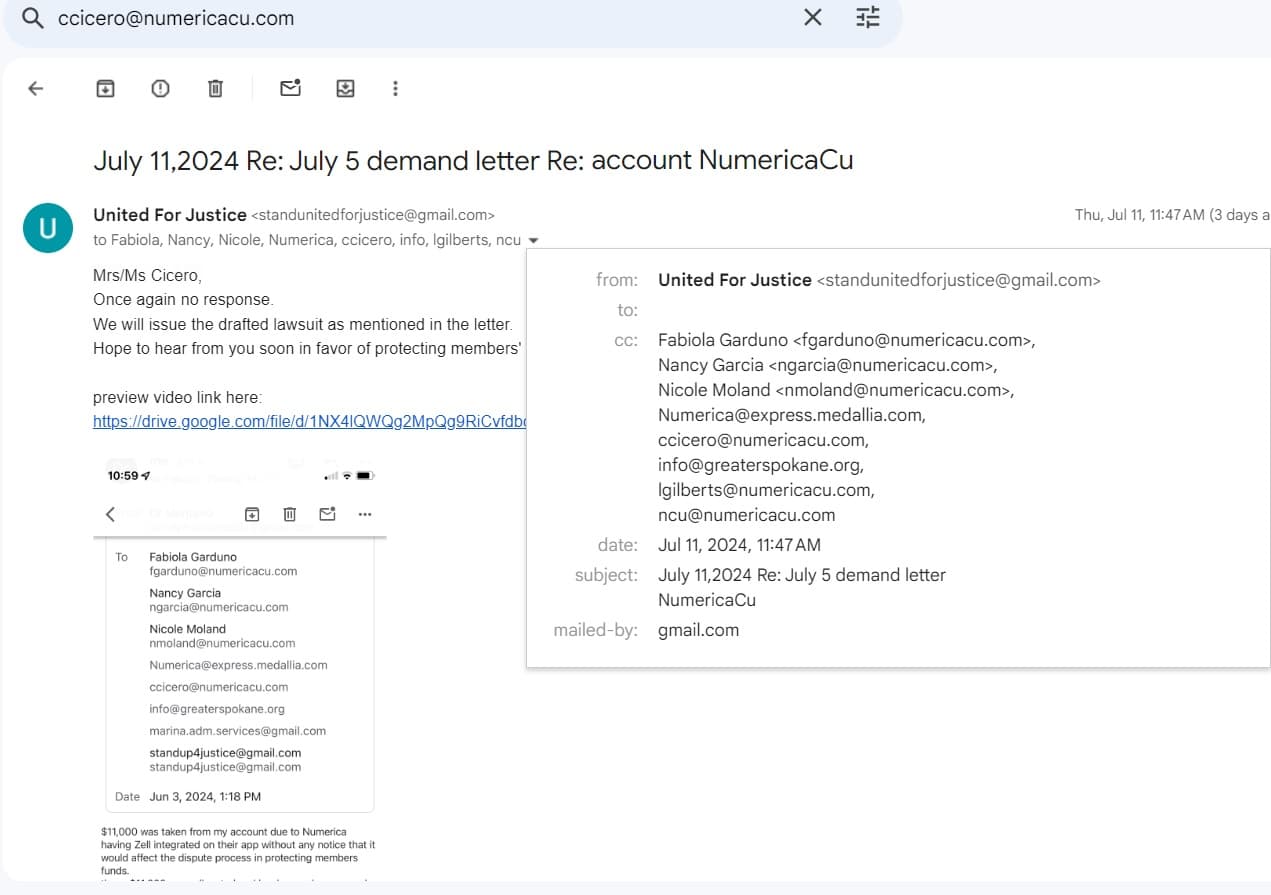This screenshot has height=895, width=1271.
Task: Open search filter options icon
Action: point(868,18)
